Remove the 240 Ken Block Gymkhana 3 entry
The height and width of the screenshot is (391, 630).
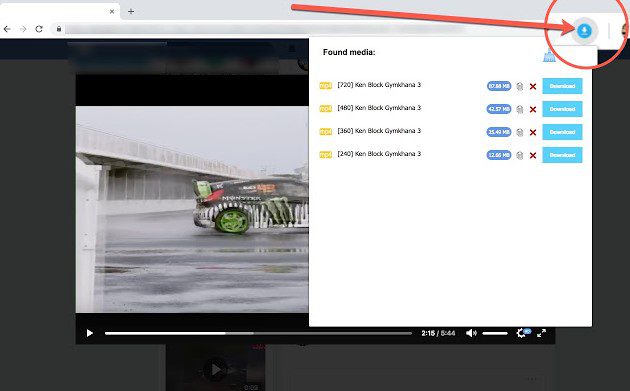(x=533, y=155)
